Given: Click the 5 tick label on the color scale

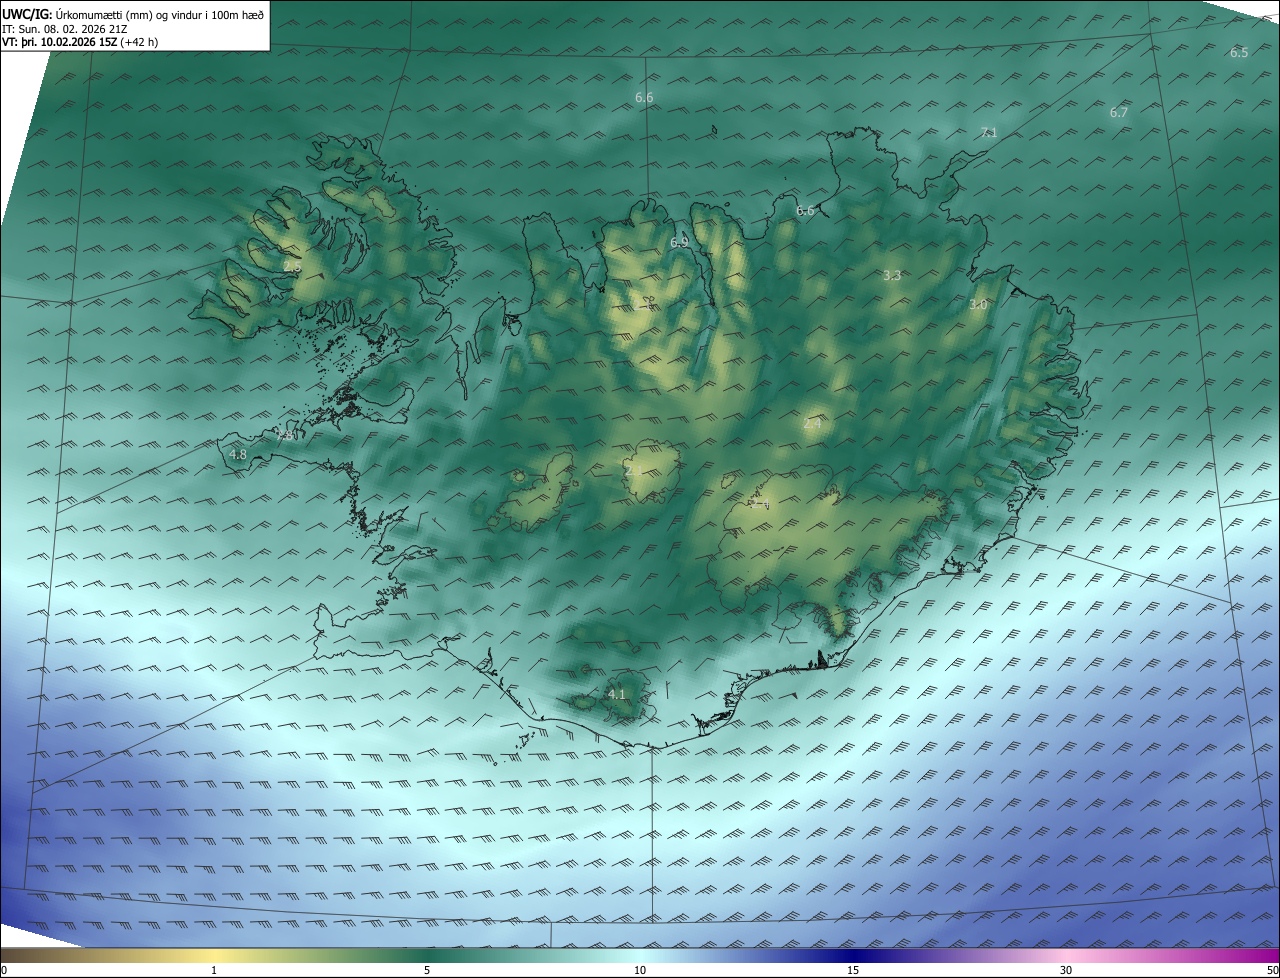Looking at the screenshot, I should point(427,970).
